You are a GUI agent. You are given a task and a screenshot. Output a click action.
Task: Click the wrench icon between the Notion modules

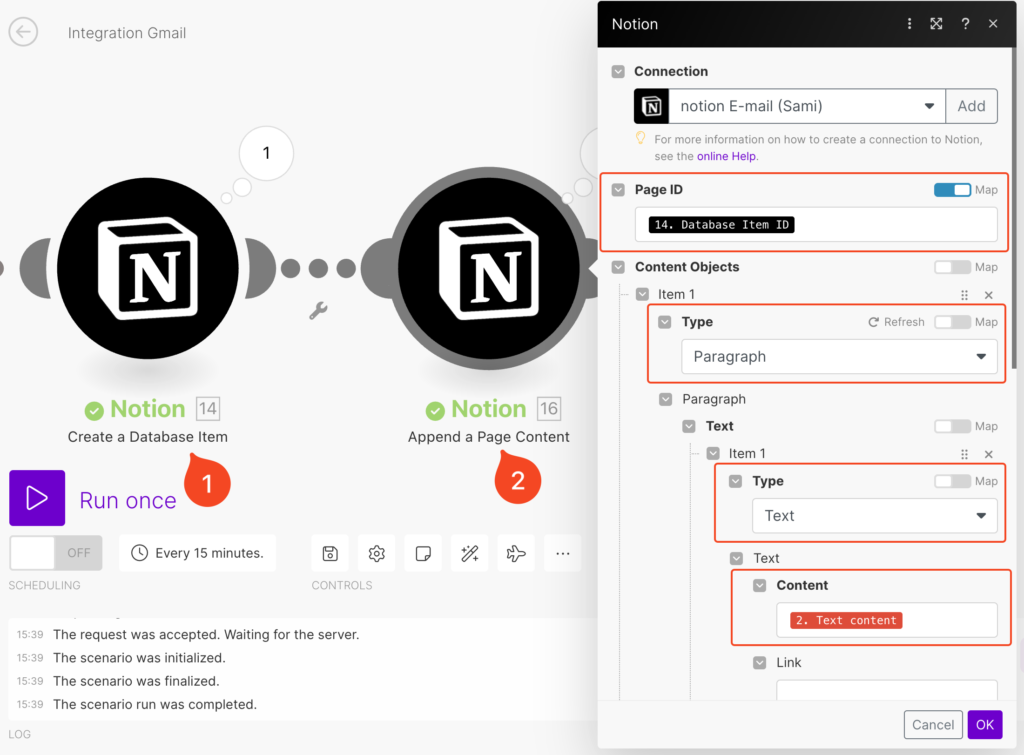[x=318, y=311]
